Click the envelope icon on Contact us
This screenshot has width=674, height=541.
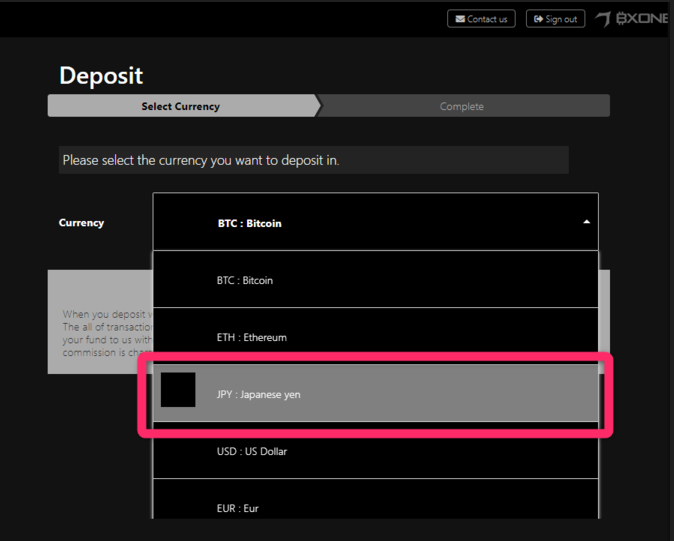tap(459, 19)
